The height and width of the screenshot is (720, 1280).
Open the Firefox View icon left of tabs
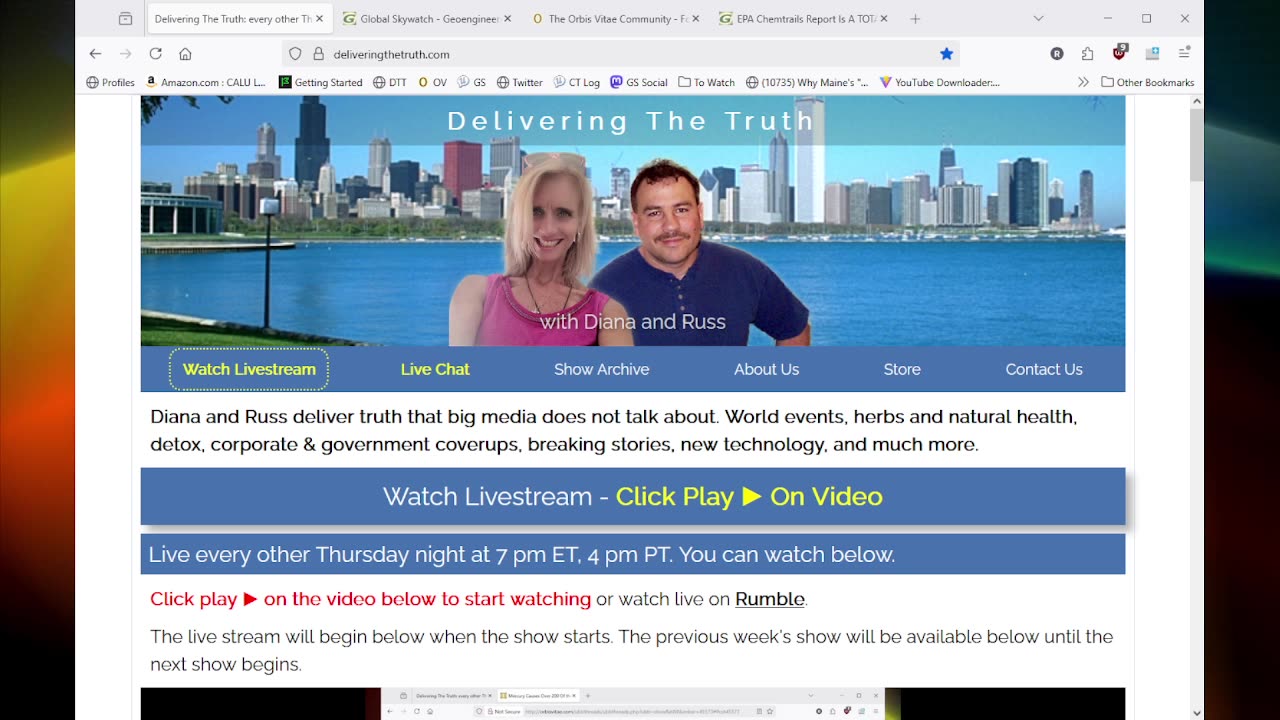point(125,18)
